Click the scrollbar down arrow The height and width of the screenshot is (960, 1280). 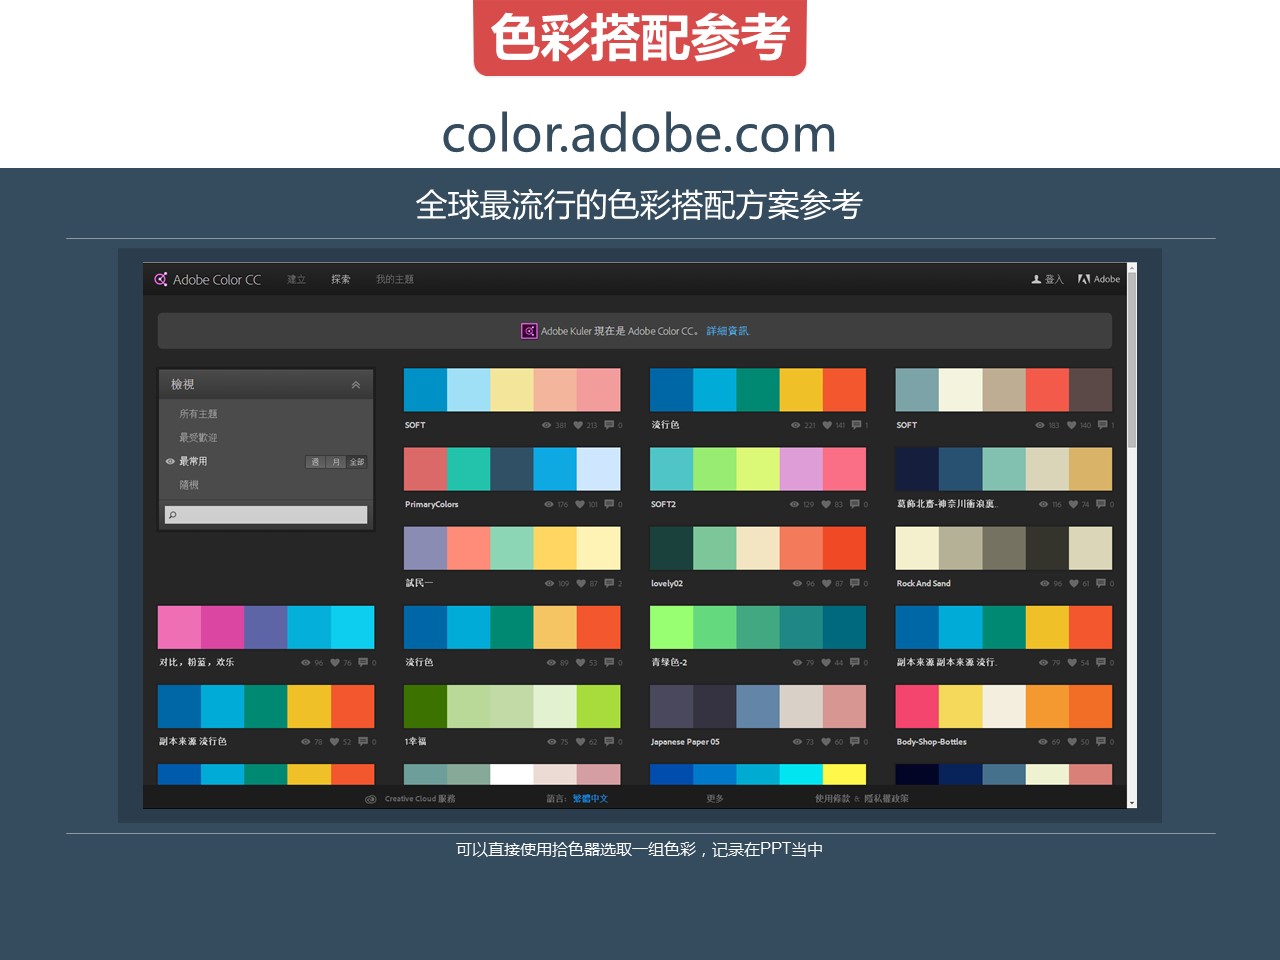(1132, 803)
